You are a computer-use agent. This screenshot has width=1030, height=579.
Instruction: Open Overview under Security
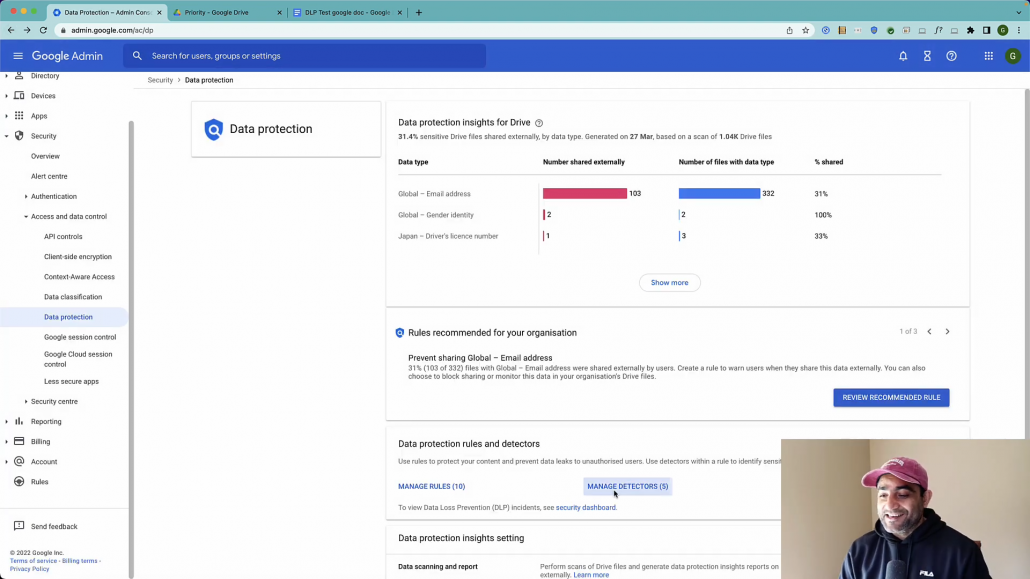coord(45,156)
